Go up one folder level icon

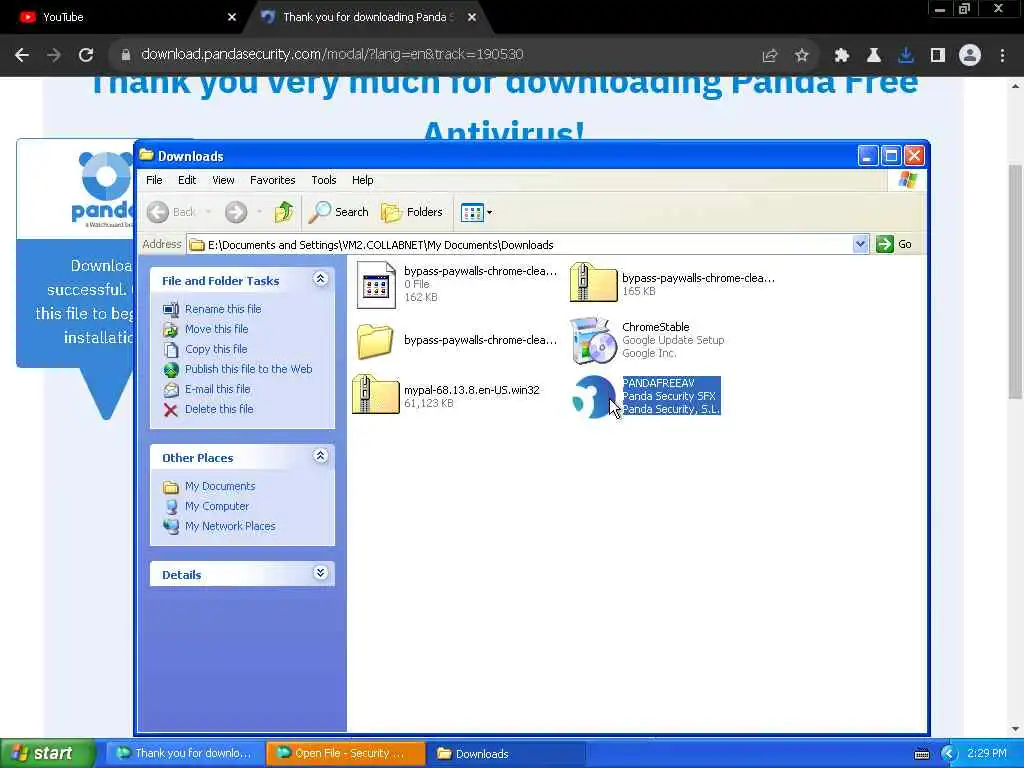tap(283, 212)
